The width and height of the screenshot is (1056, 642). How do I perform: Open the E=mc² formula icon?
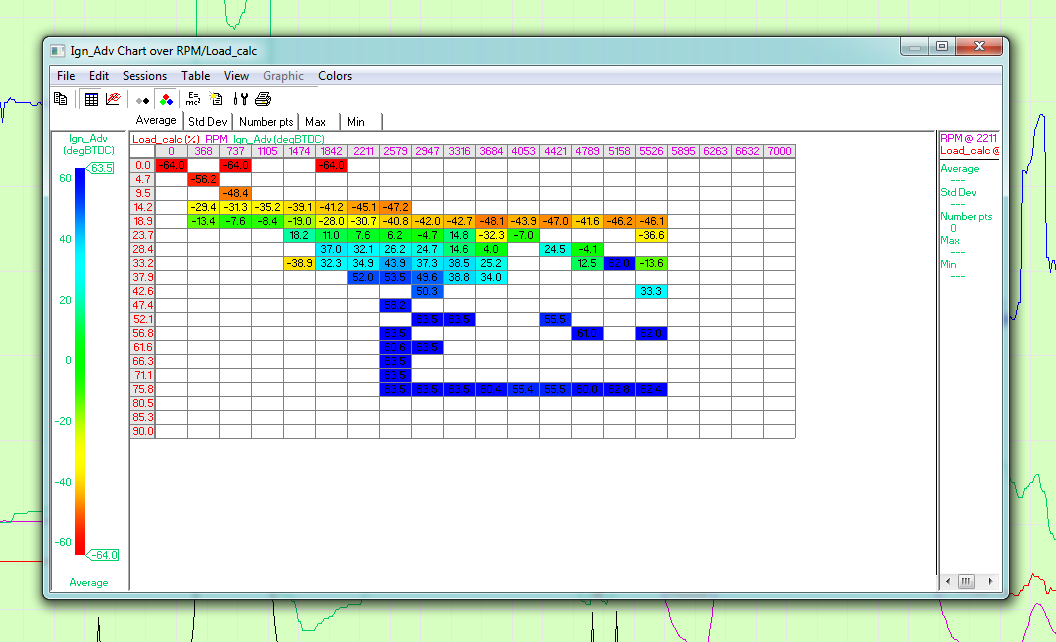coord(193,99)
